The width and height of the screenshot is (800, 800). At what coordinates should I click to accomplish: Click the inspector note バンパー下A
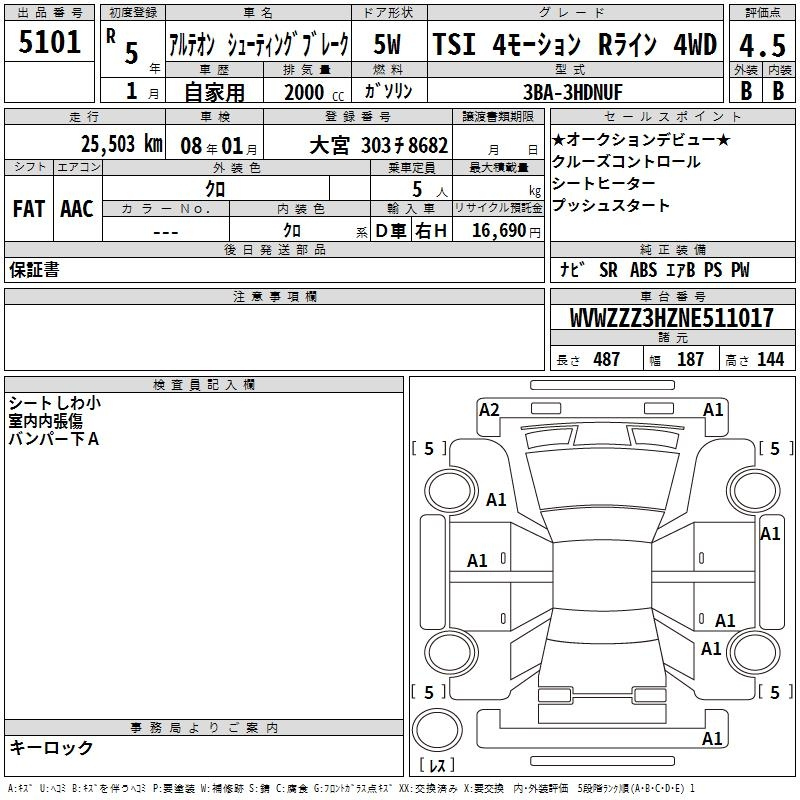[x=53, y=438]
